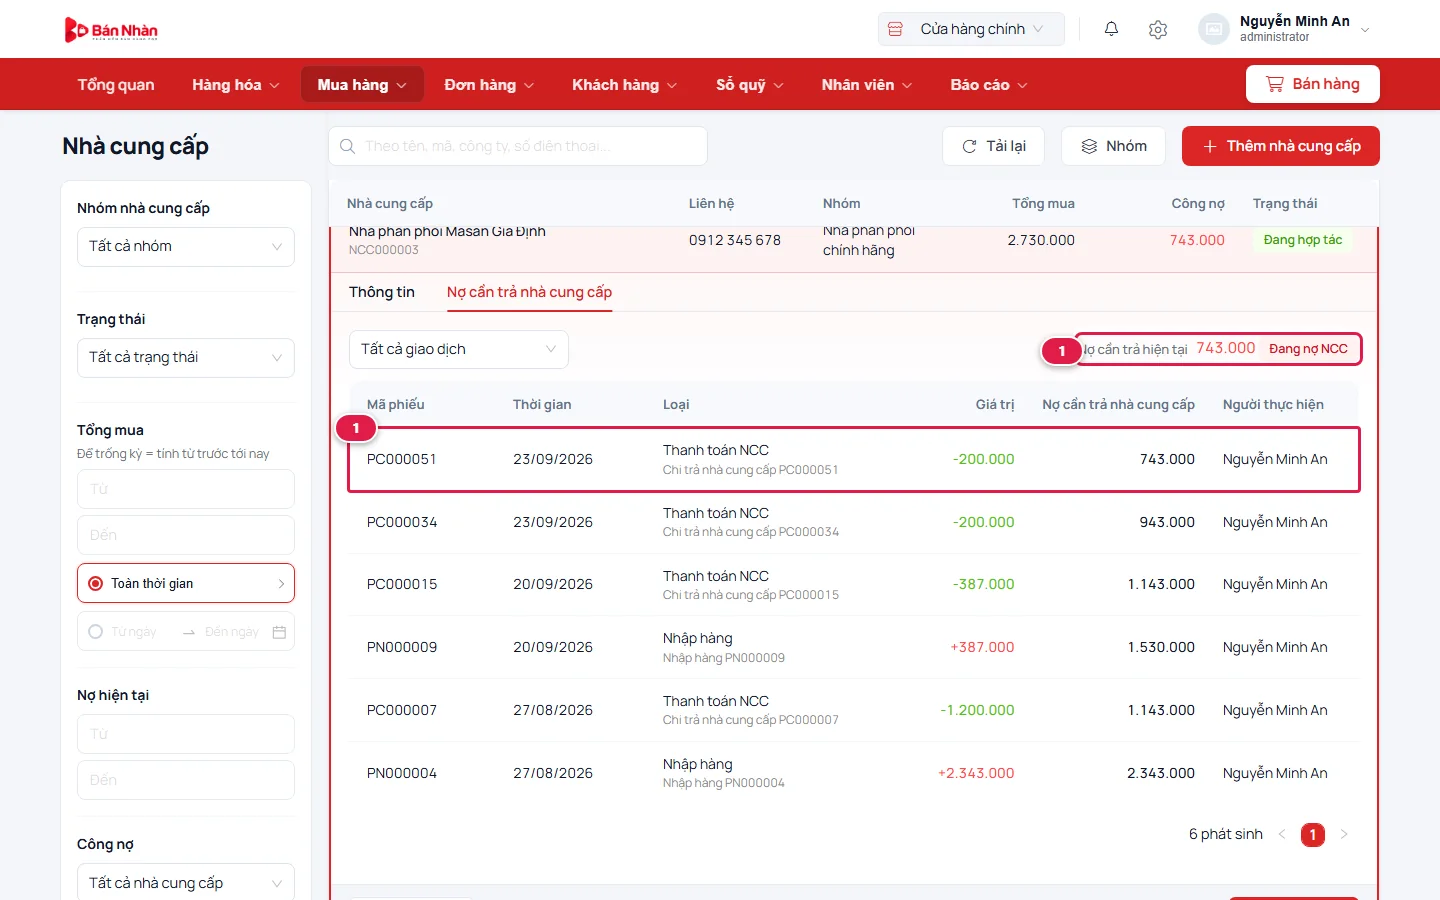
Task: Click the user avatar icon
Action: click(1214, 29)
